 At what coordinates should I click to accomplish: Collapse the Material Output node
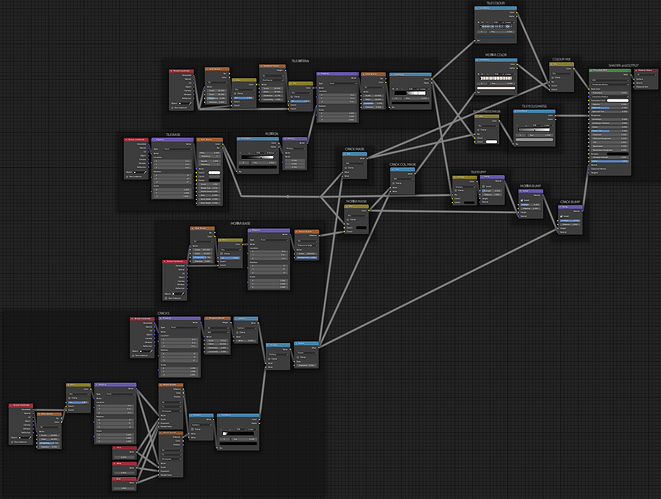[637, 70]
